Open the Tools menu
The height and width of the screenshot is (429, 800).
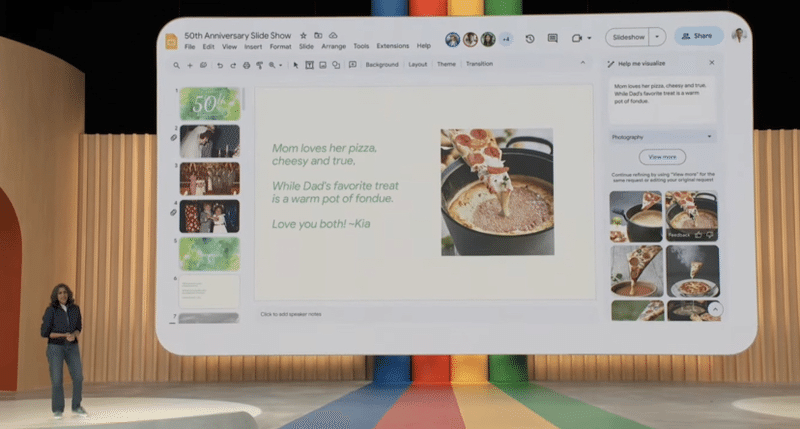[x=361, y=46]
